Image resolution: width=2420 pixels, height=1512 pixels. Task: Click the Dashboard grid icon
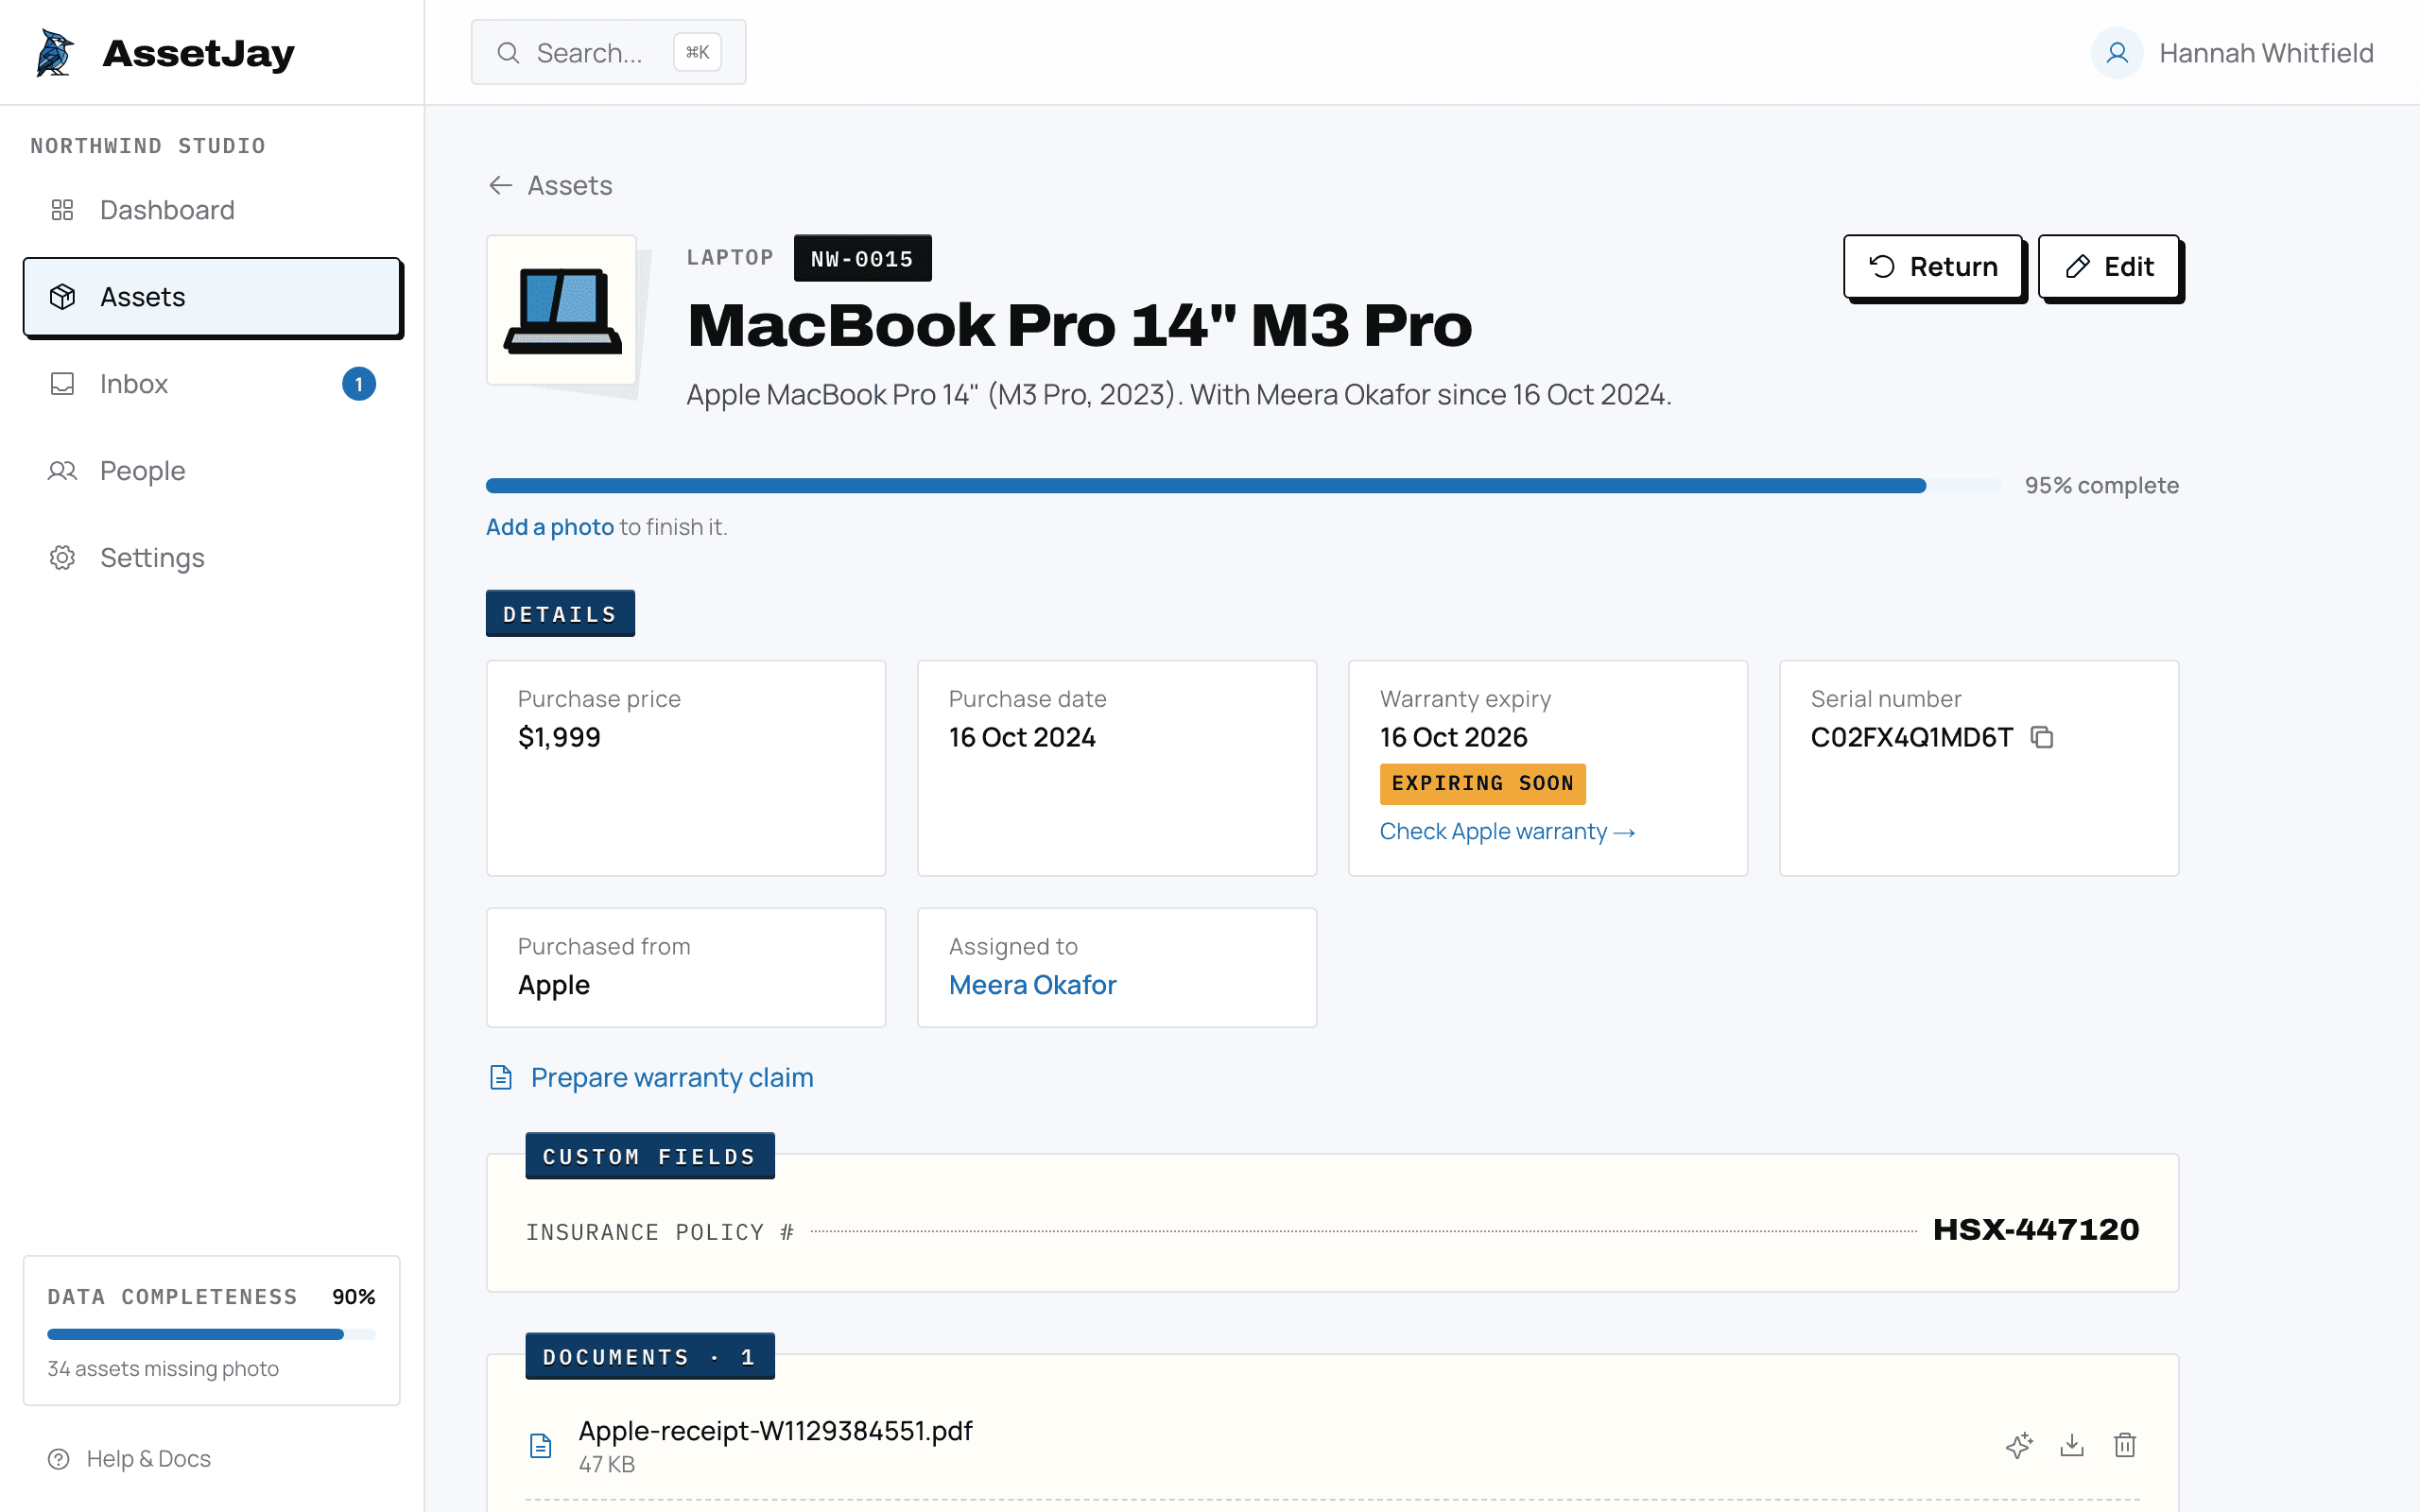(x=62, y=210)
